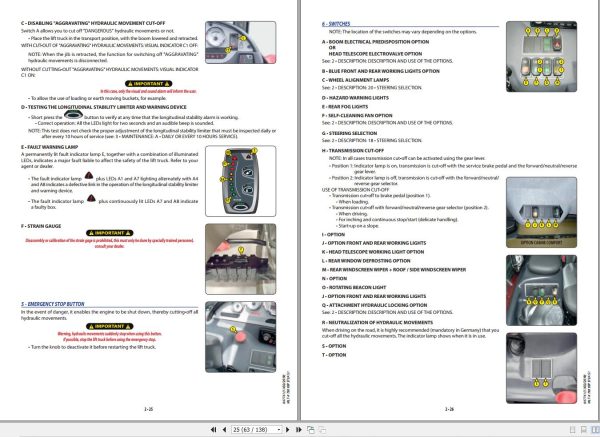The width and height of the screenshot is (600, 437).
Task: Open the page number dropdown arrow
Action: click(279, 430)
